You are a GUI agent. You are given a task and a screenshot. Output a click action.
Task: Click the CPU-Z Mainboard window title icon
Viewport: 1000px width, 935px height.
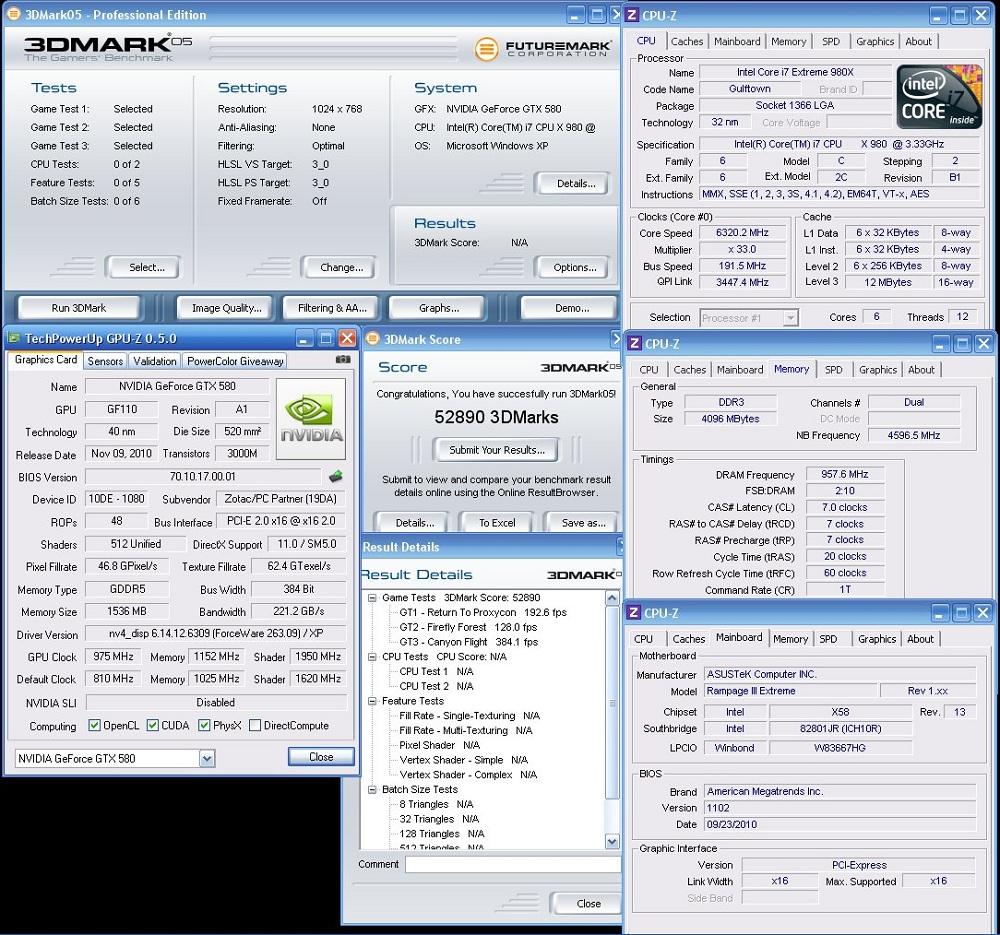point(633,612)
